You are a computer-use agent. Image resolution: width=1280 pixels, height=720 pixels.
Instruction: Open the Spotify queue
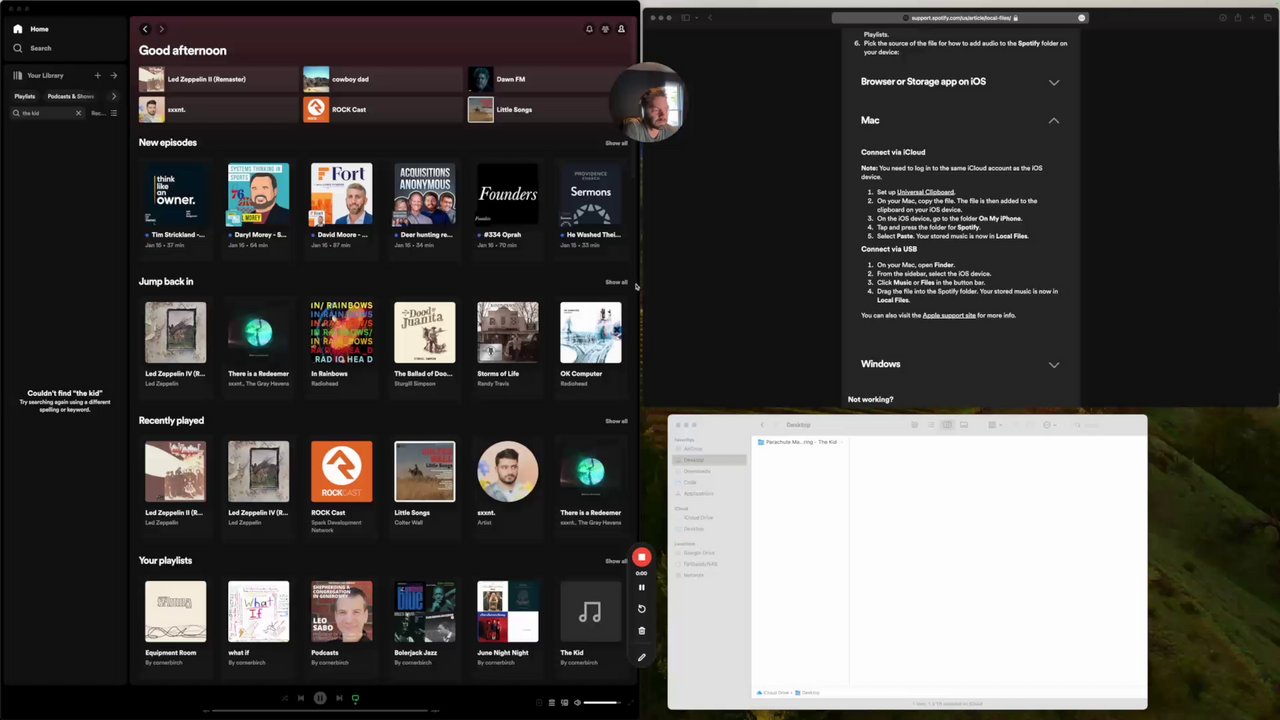(x=551, y=702)
